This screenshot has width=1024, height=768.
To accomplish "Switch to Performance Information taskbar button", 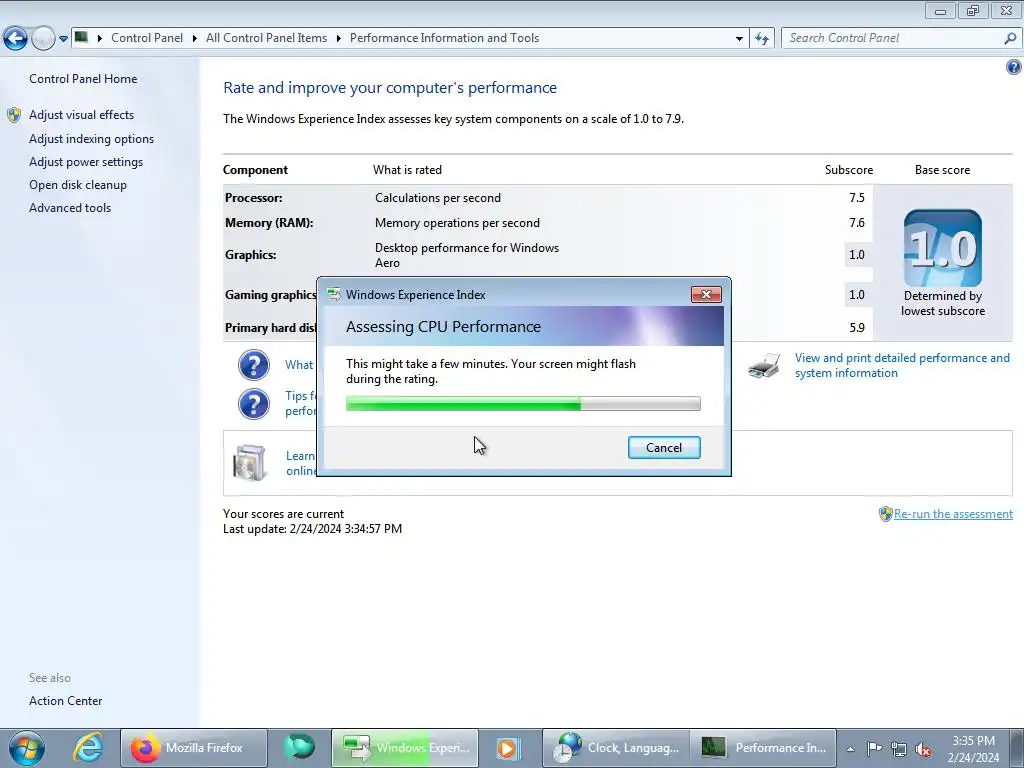I will pyautogui.click(x=763, y=748).
